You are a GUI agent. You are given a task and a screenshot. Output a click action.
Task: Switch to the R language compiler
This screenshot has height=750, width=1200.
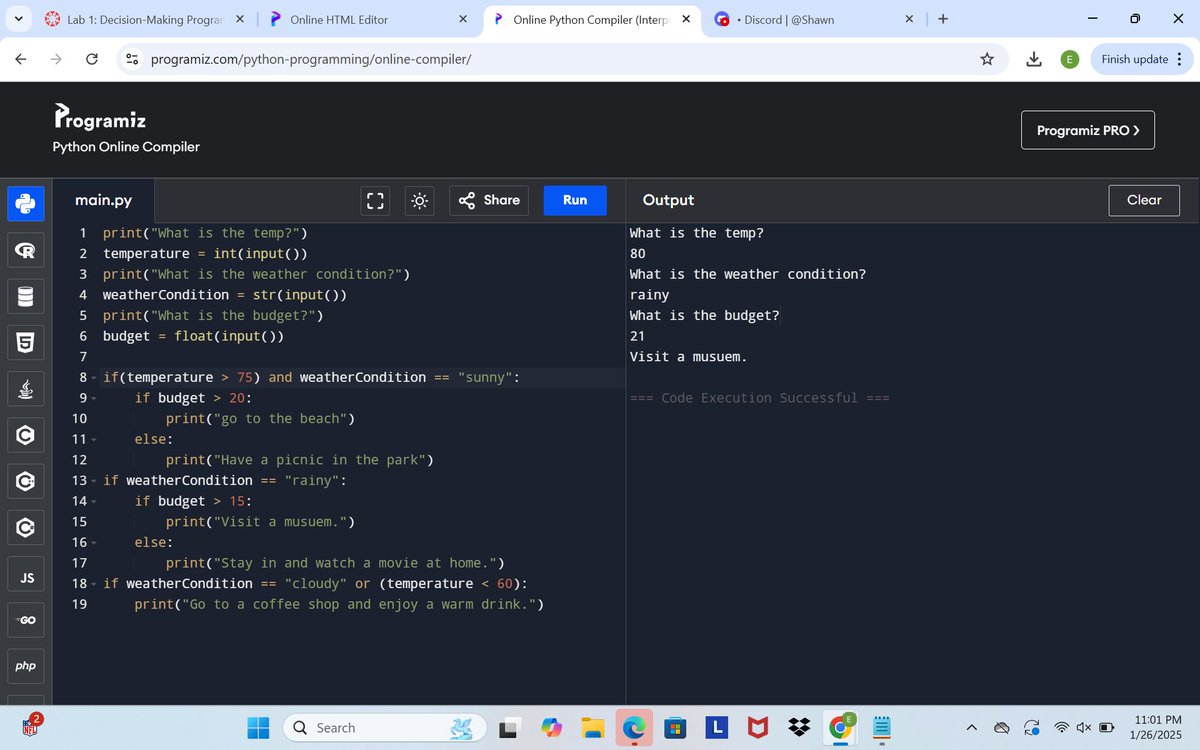click(26, 250)
